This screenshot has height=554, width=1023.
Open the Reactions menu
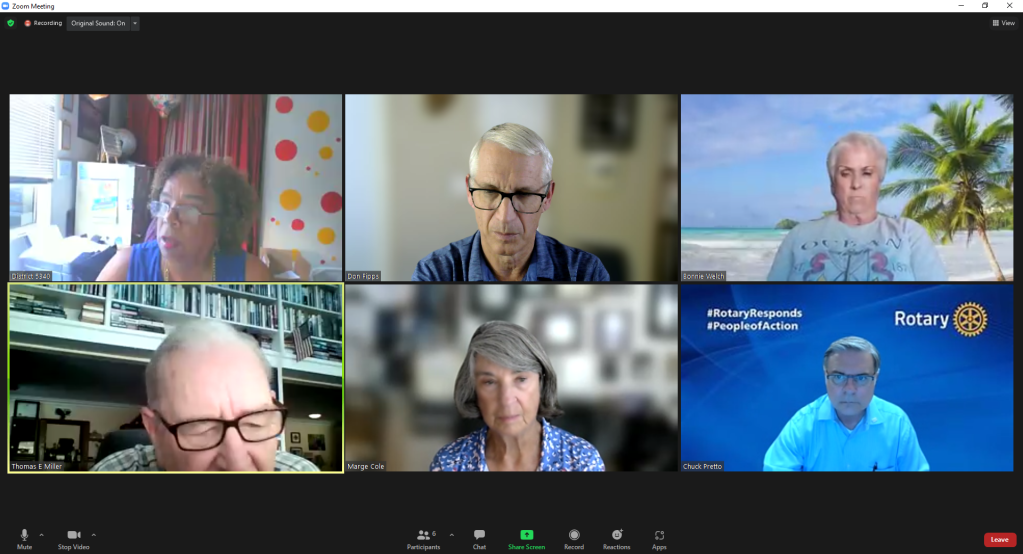(x=617, y=537)
